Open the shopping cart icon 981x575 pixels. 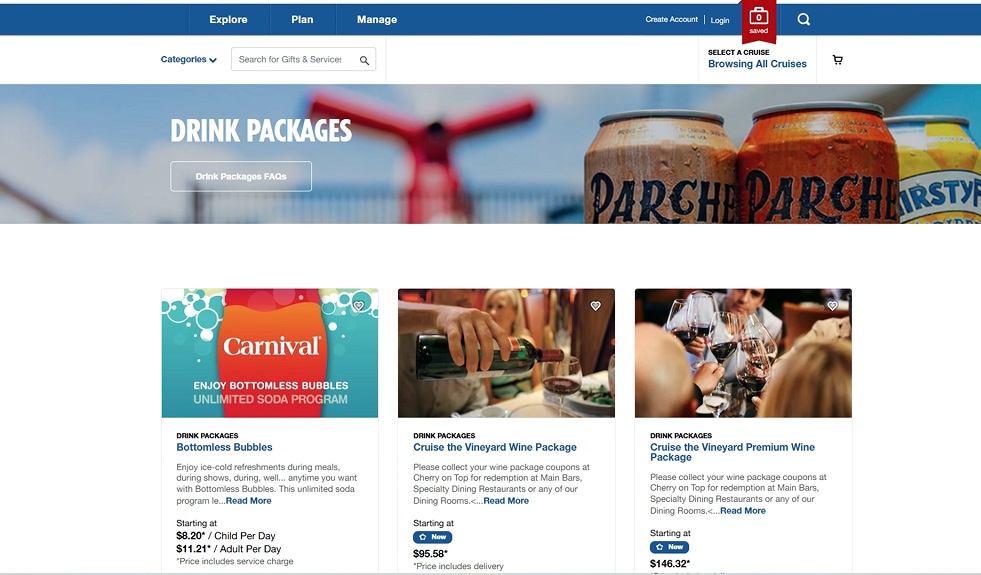pyautogui.click(x=838, y=60)
